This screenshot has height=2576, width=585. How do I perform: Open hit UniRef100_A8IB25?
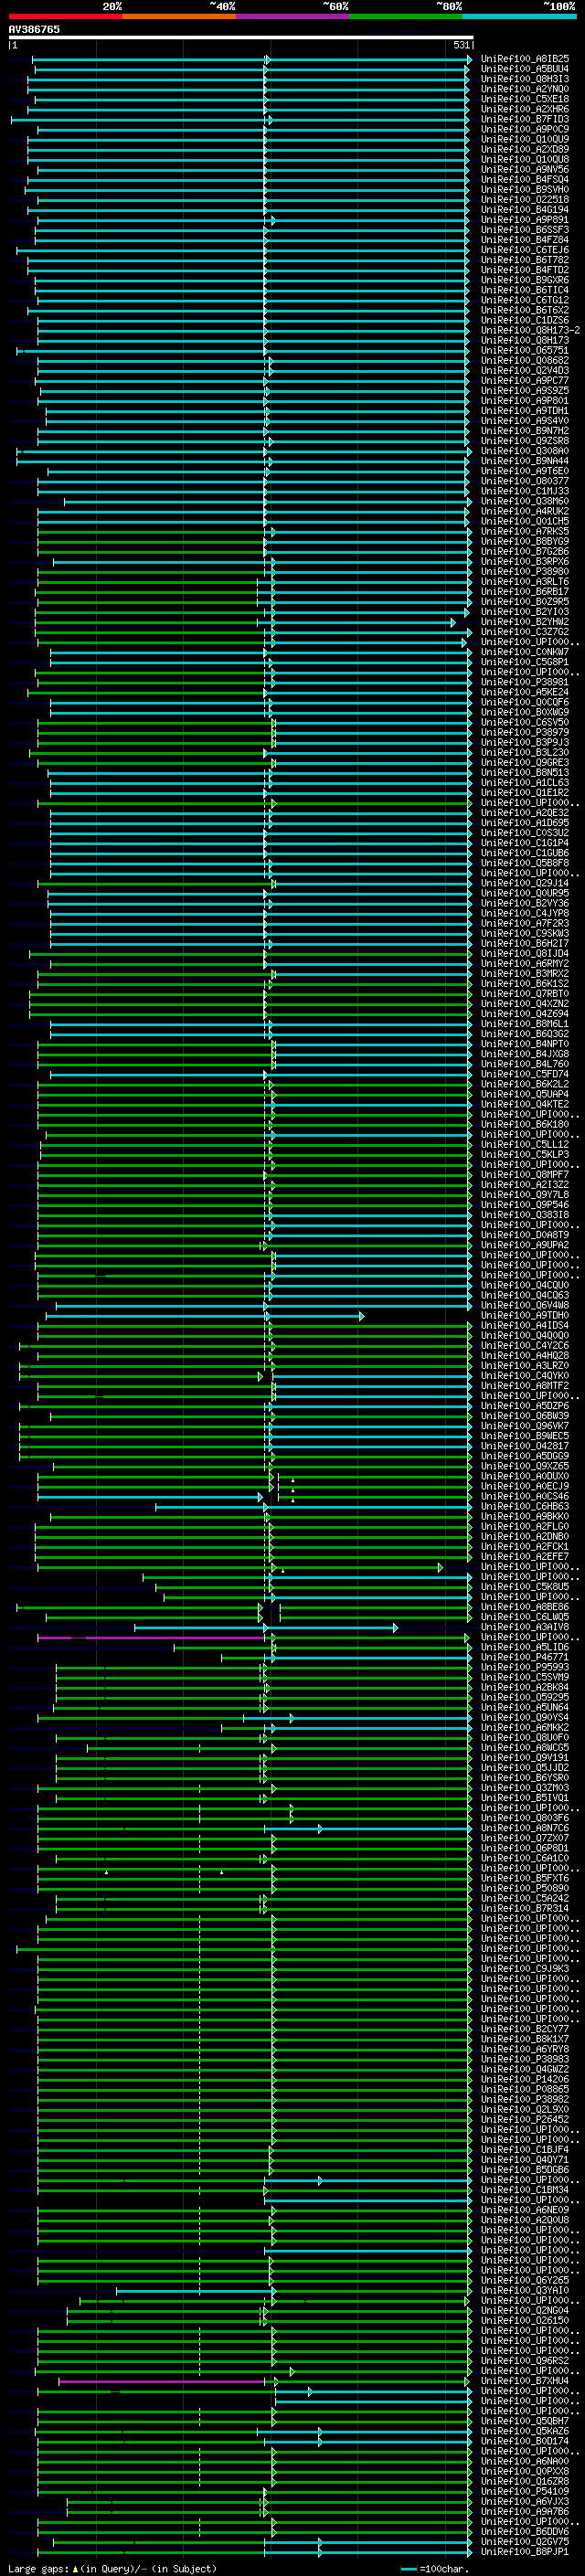[x=525, y=59]
